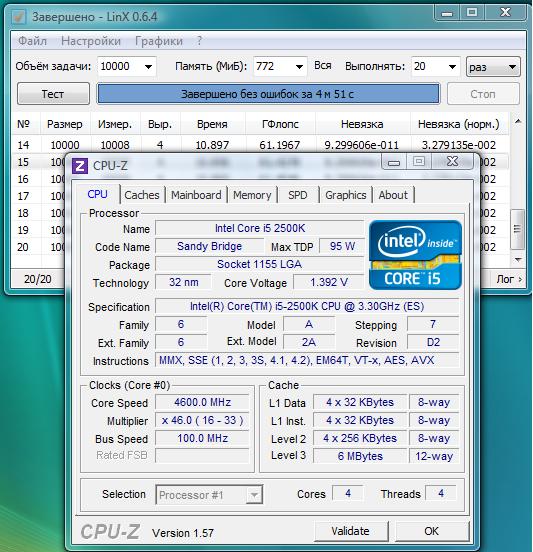Close the CPU-Z window
This screenshot has width=533, height=552.
click(x=452, y=162)
